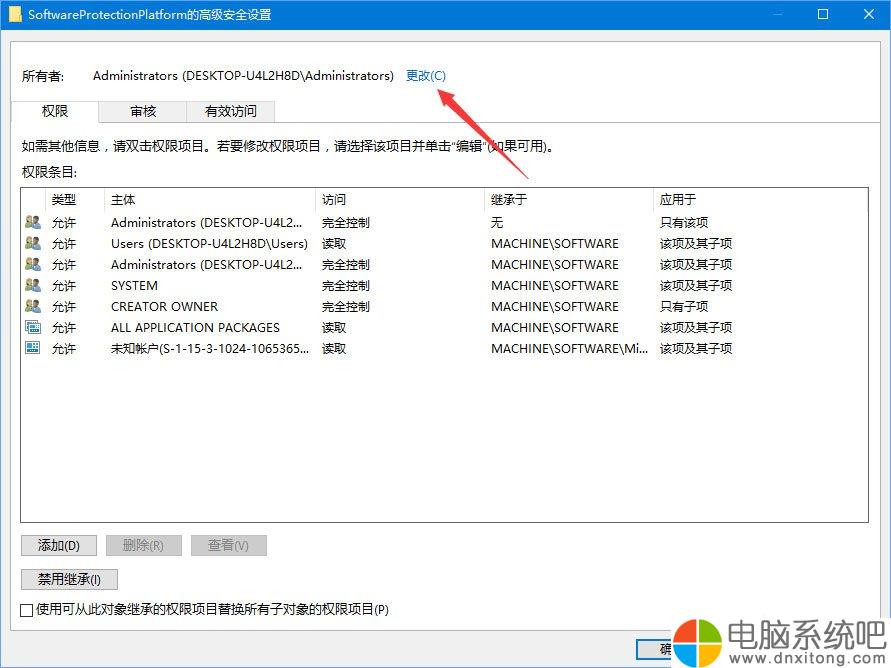Click the 禁用继承(I) button

69,579
